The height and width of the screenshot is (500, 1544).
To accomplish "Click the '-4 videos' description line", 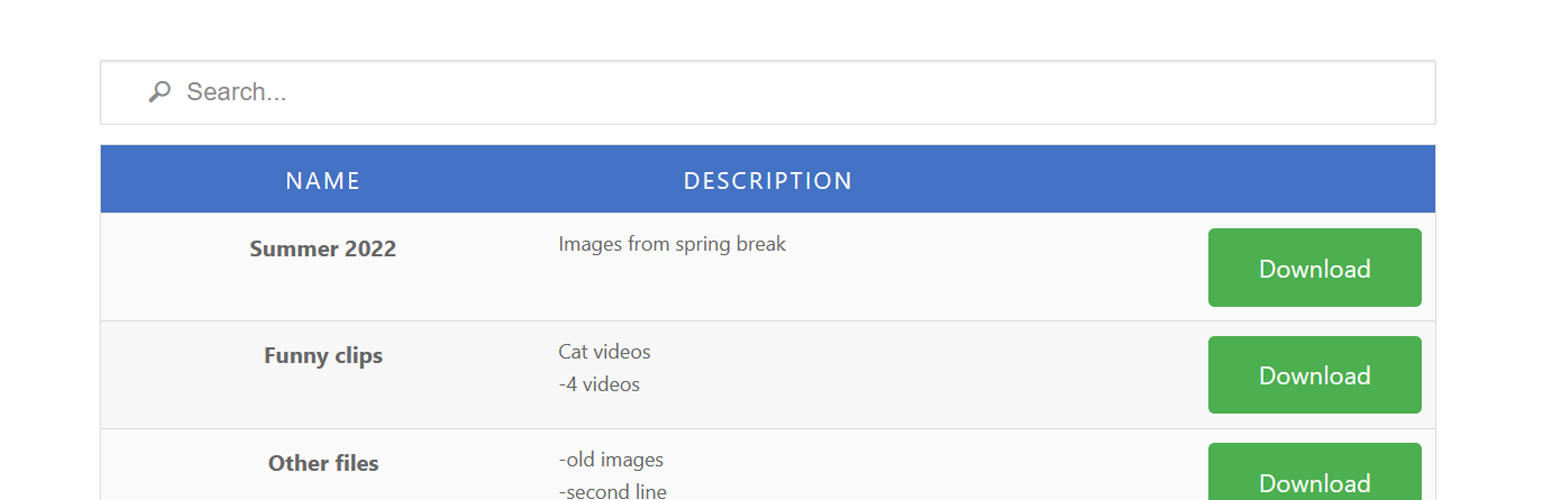I will 599,384.
